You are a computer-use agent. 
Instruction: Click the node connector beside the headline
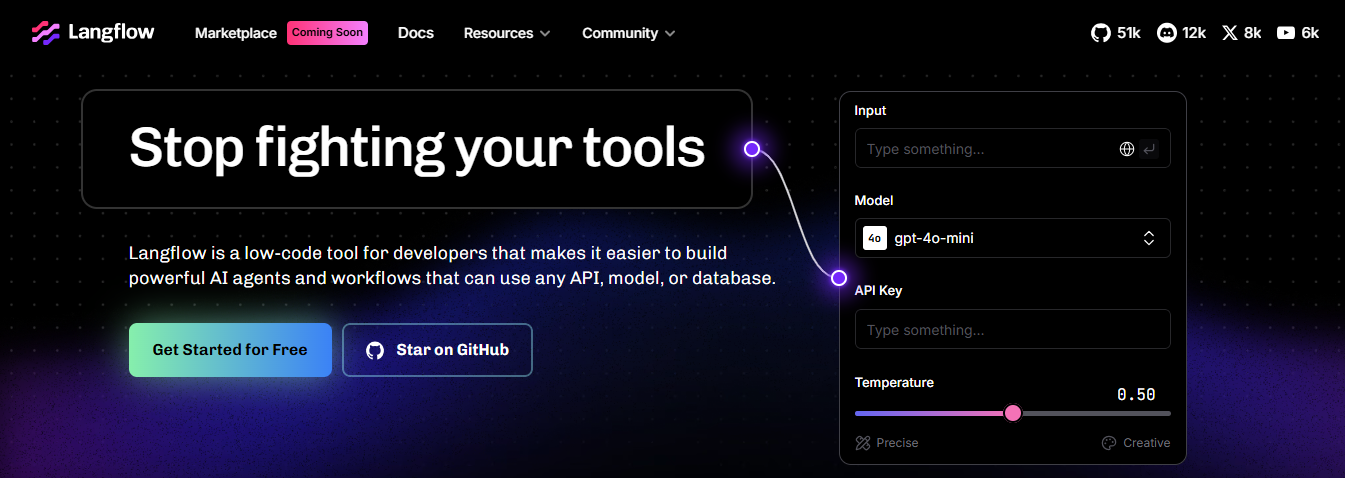(752, 149)
